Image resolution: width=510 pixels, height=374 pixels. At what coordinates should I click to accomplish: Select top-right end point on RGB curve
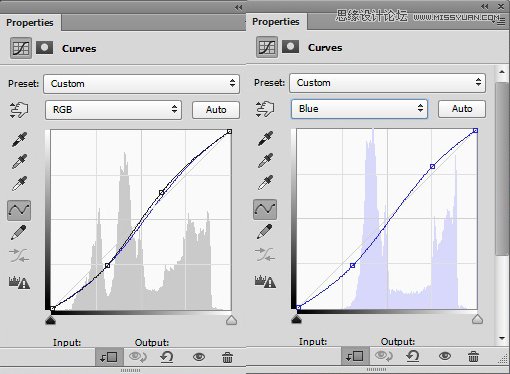pyautogui.click(x=229, y=132)
